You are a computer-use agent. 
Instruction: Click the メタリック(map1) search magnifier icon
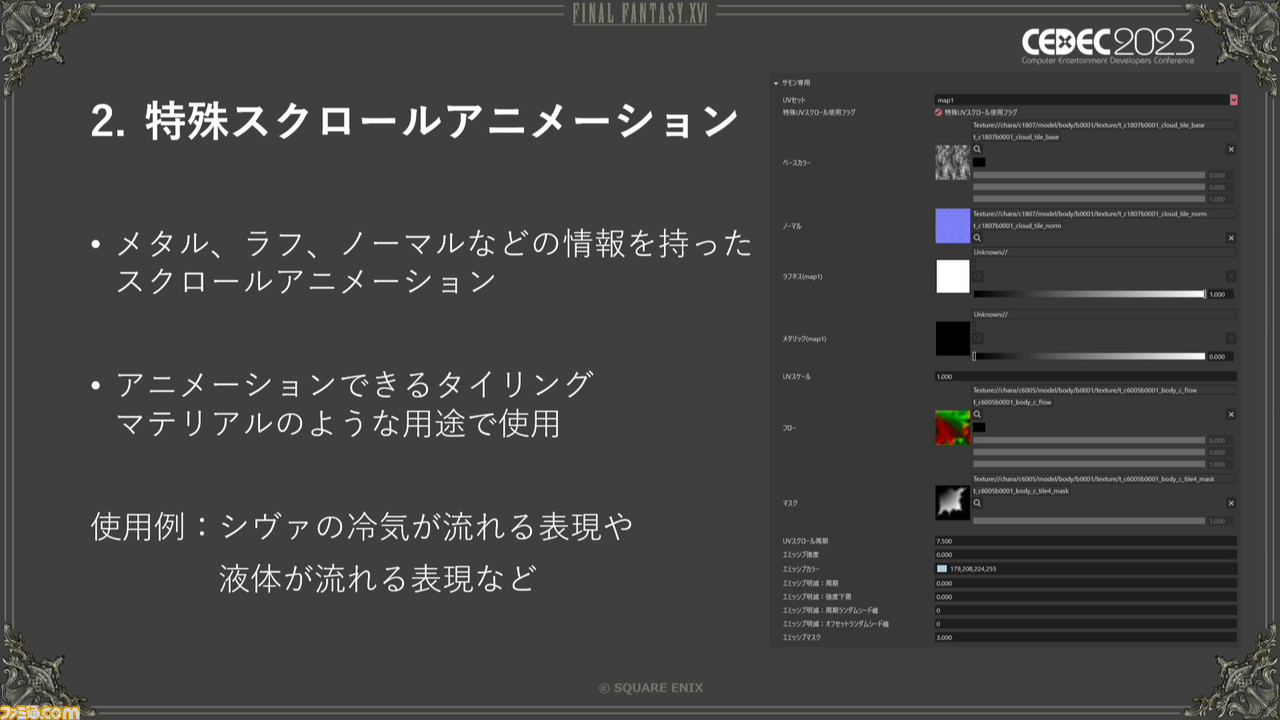pyautogui.click(x=977, y=338)
